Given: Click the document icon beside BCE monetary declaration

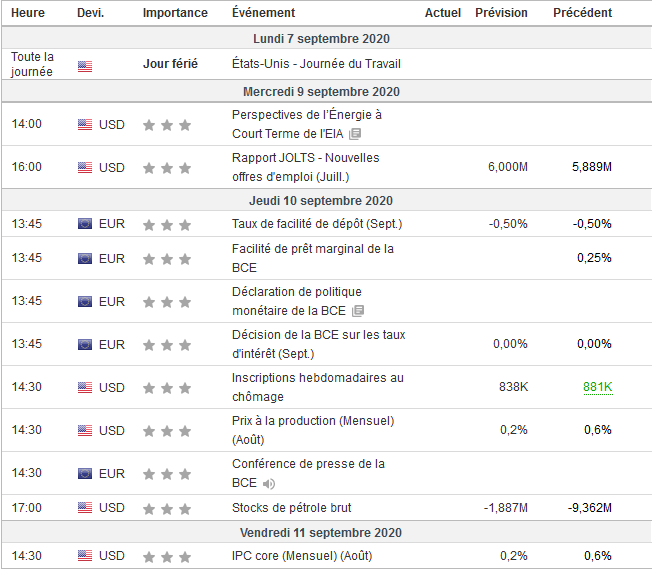Looking at the screenshot, I should pos(358,310).
